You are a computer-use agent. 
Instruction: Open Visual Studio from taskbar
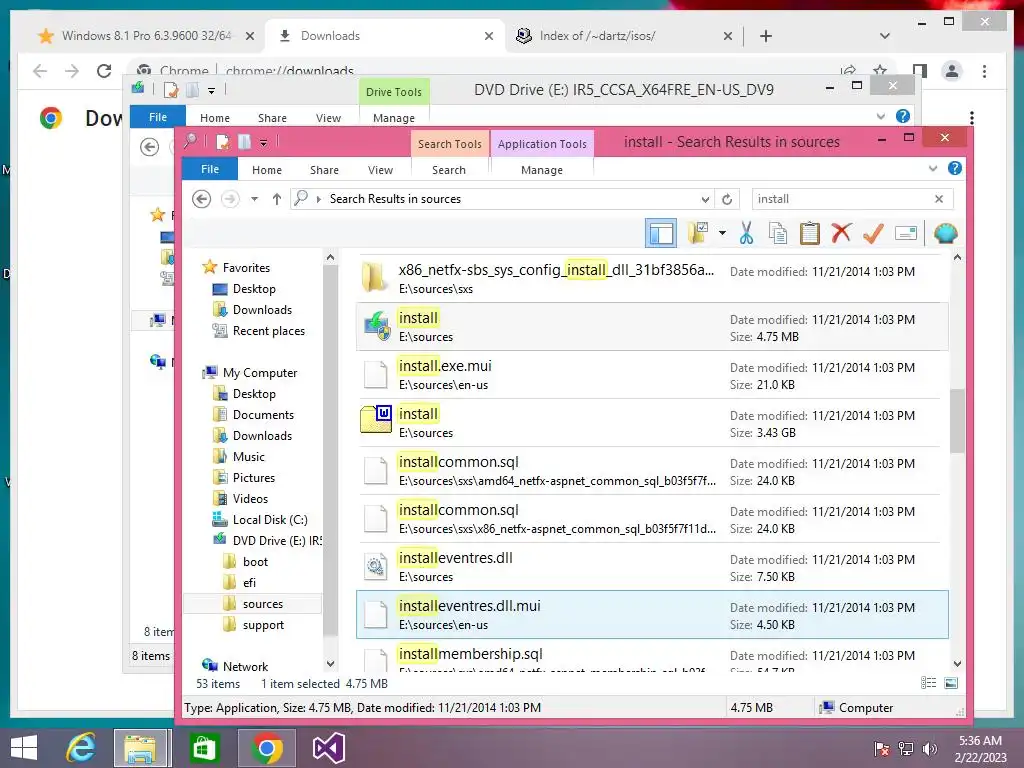click(x=328, y=748)
